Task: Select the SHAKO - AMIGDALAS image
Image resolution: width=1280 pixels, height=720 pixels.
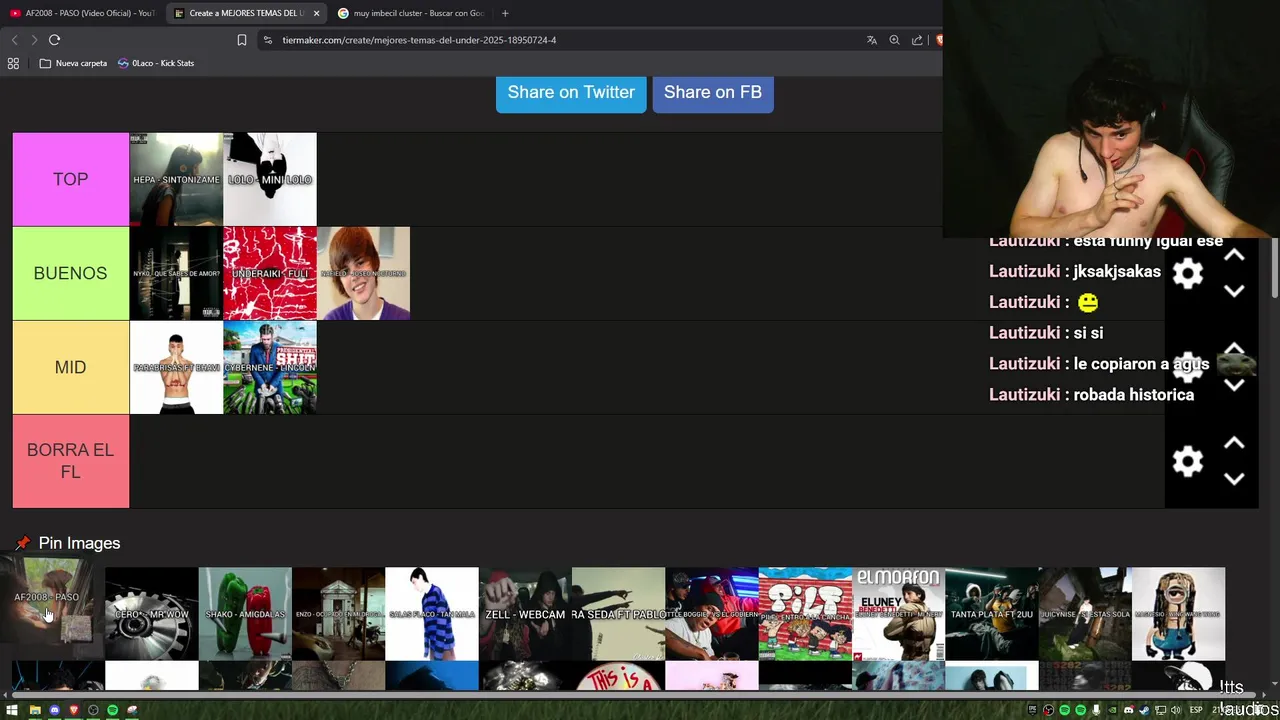Action: pos(245,614)
